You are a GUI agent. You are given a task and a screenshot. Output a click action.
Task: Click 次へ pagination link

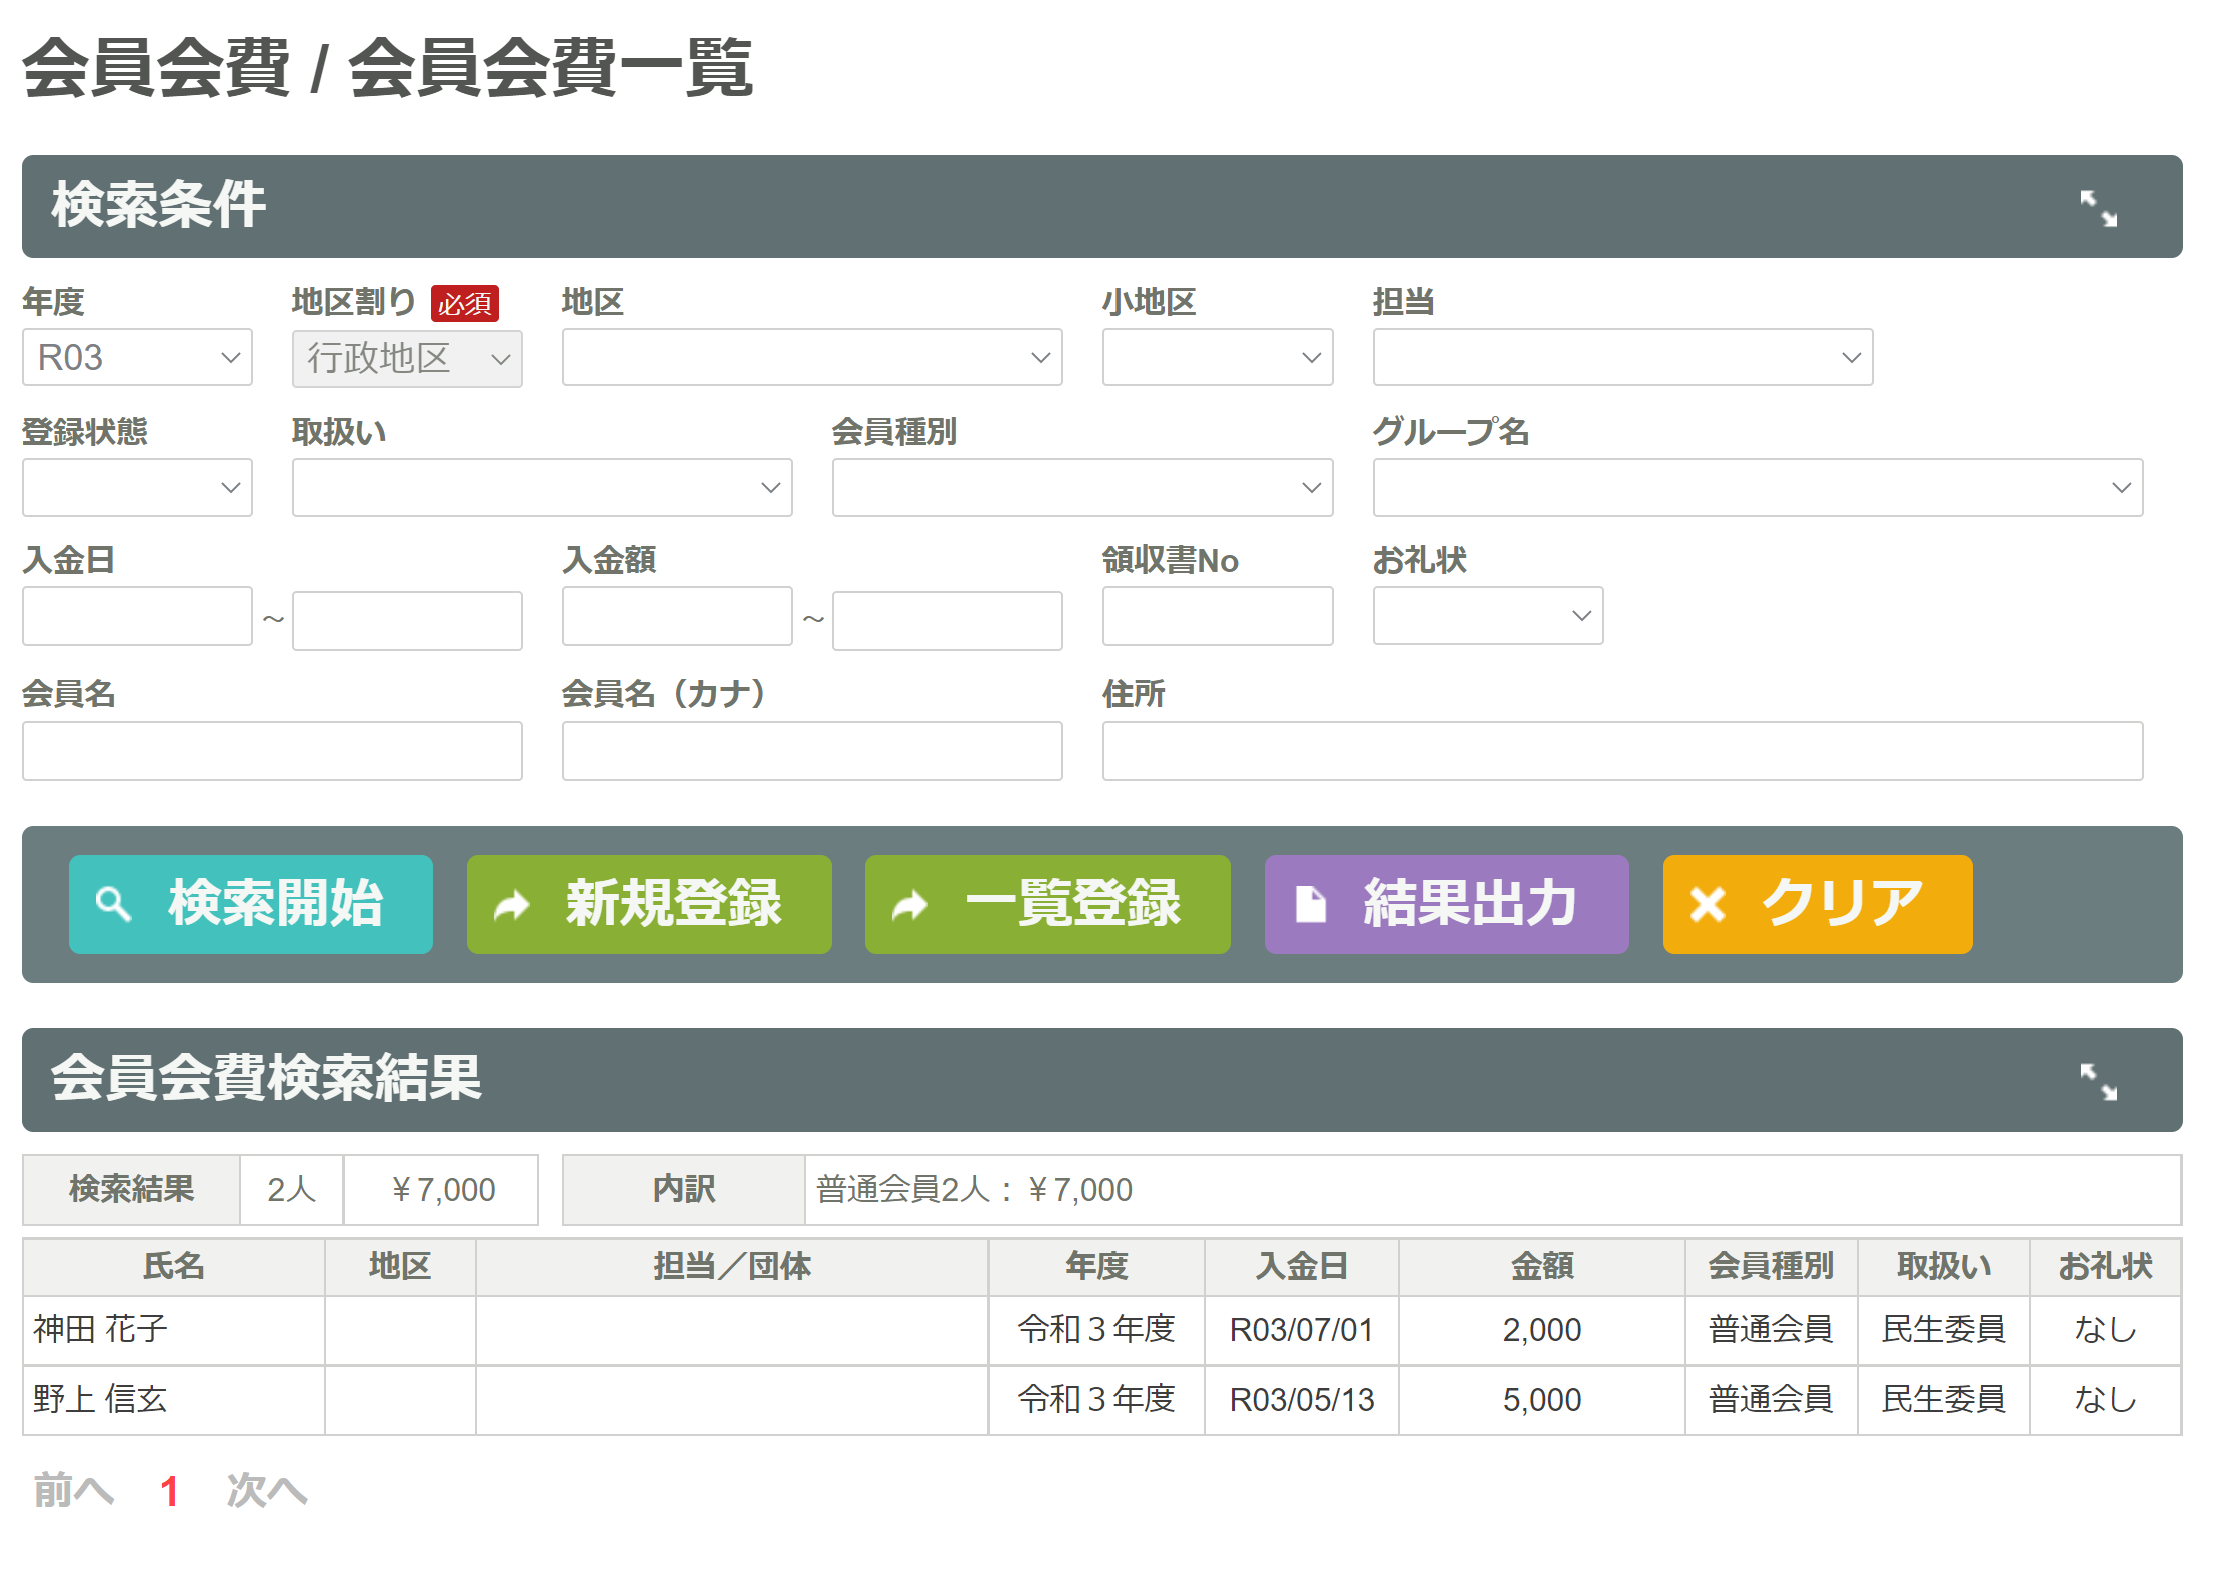click(266, 1491)
